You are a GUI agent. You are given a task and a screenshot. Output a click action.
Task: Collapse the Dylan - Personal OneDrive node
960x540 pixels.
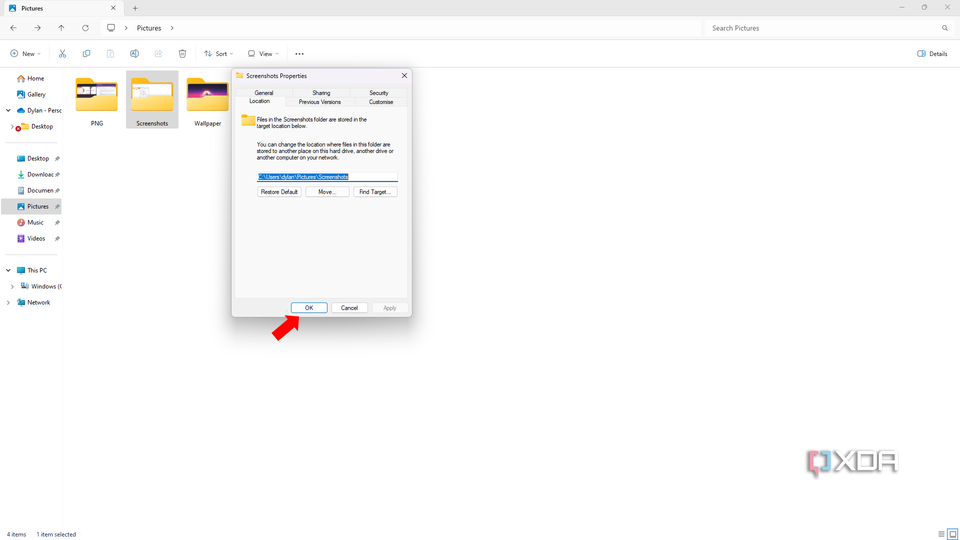[x=8, y=111]
